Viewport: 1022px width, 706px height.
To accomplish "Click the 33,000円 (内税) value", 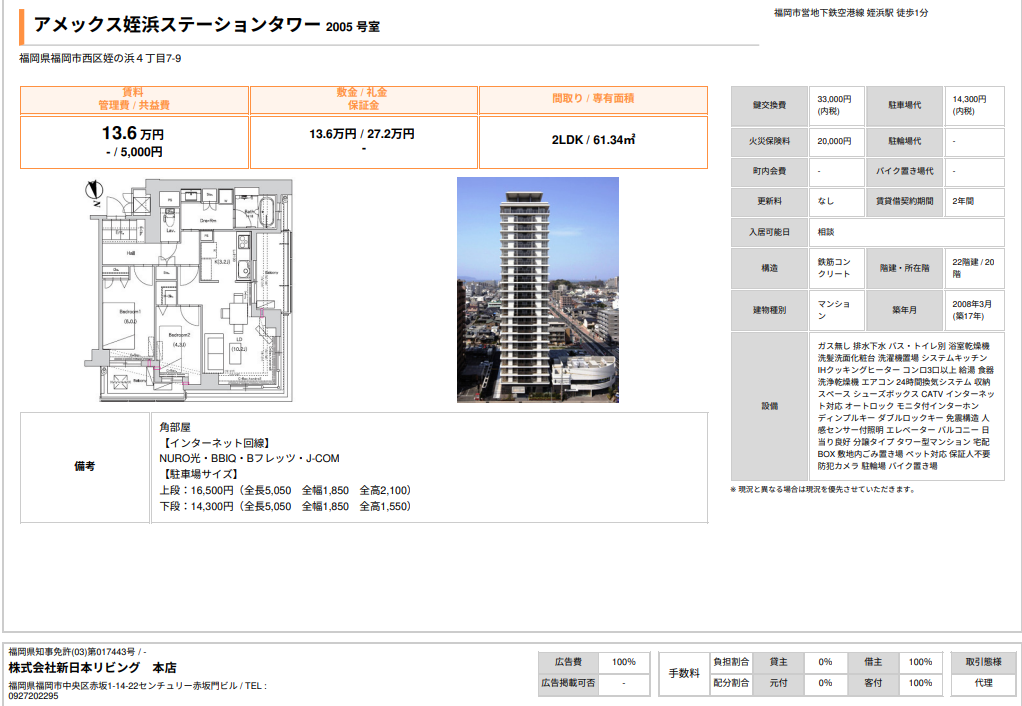I will [x=834, y=106].
